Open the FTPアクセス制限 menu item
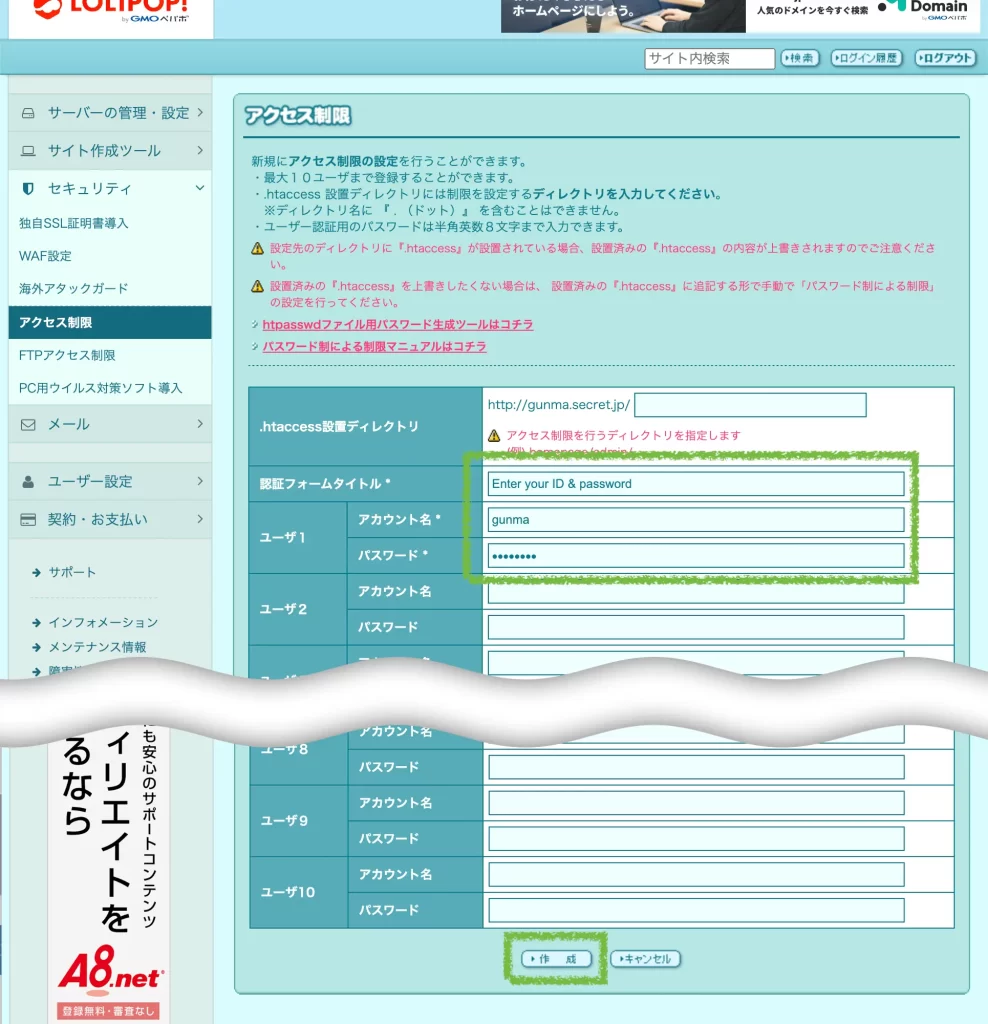 click(67, 355)
